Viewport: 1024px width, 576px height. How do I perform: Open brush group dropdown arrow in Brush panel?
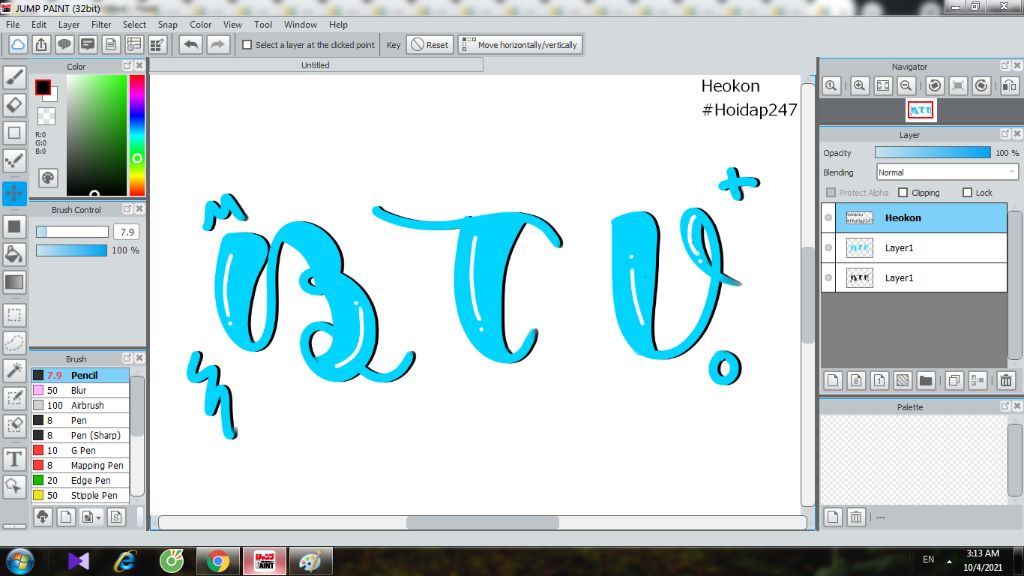[x=99, y=518]
